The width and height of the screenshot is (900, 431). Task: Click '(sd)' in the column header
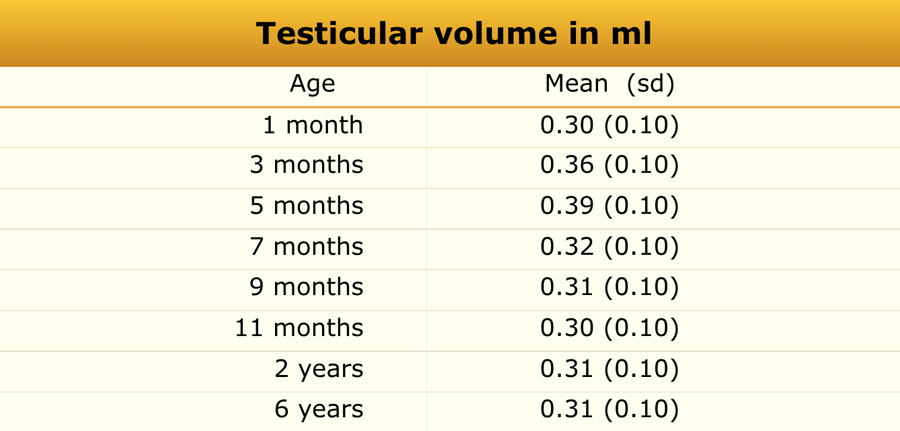(651, 84)
